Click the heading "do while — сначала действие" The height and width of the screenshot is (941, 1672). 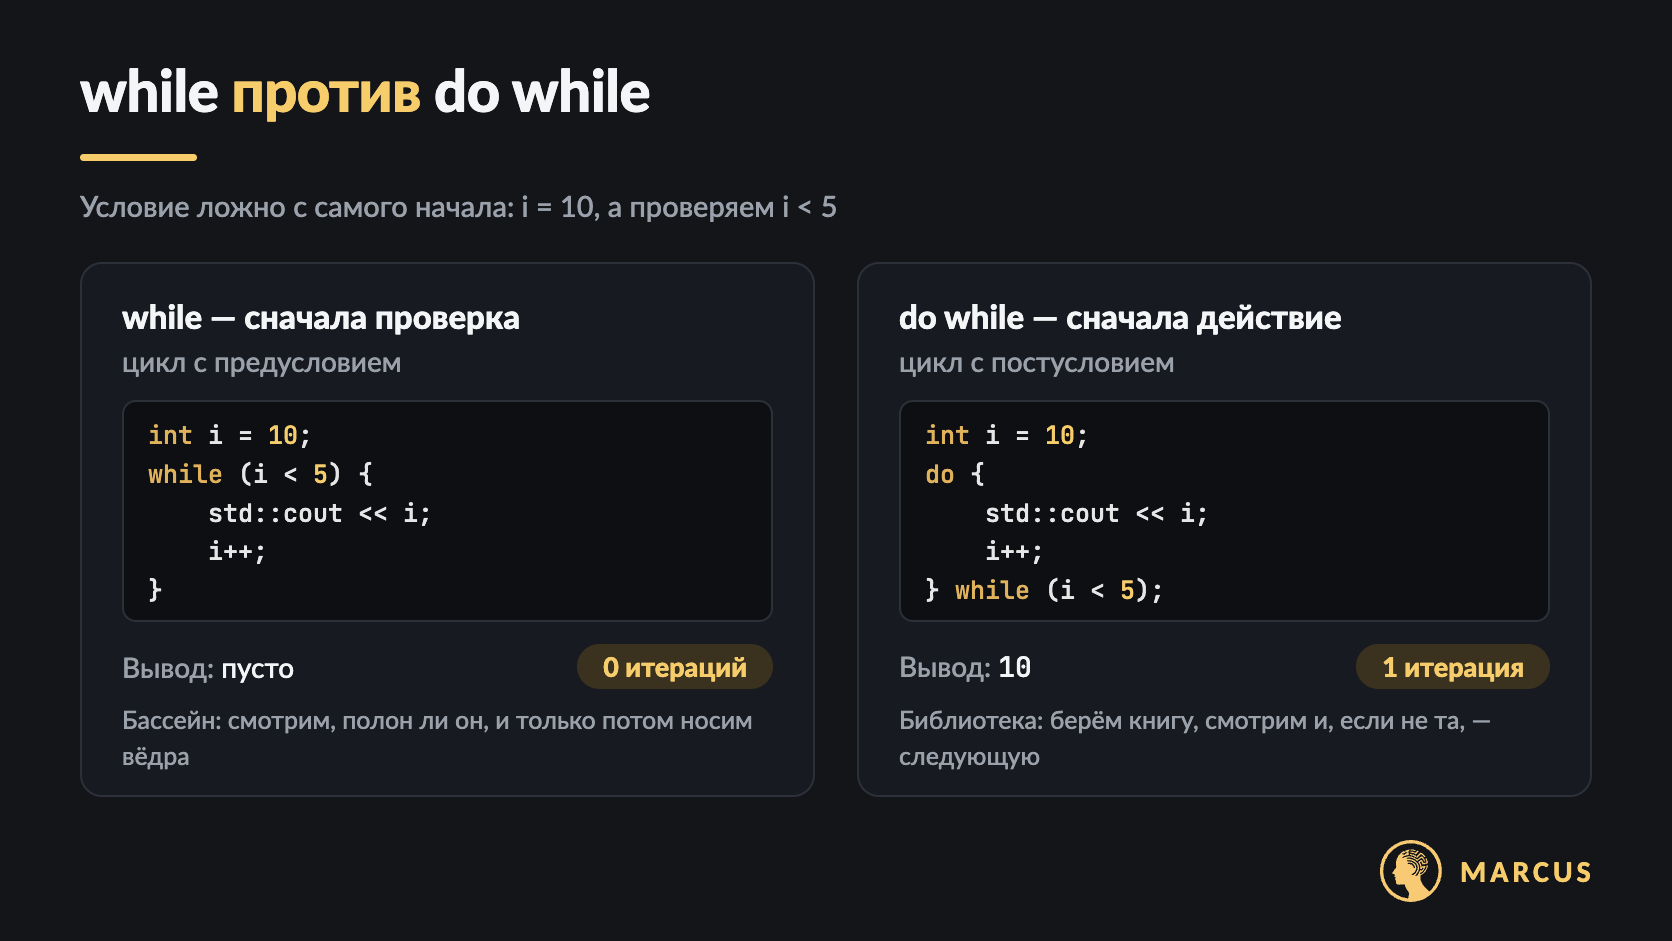pos(1120,318)
